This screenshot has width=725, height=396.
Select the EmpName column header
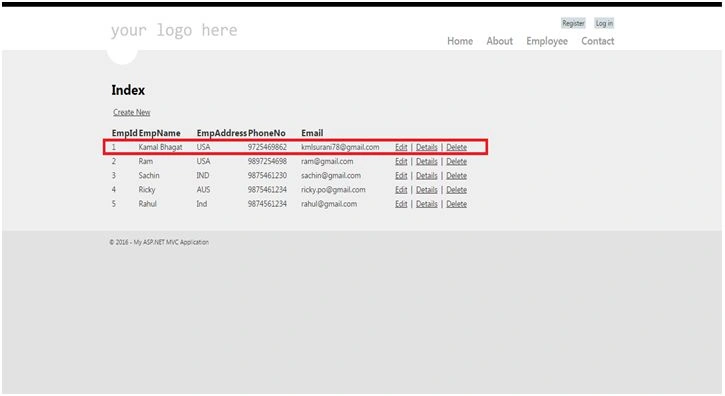160,133
